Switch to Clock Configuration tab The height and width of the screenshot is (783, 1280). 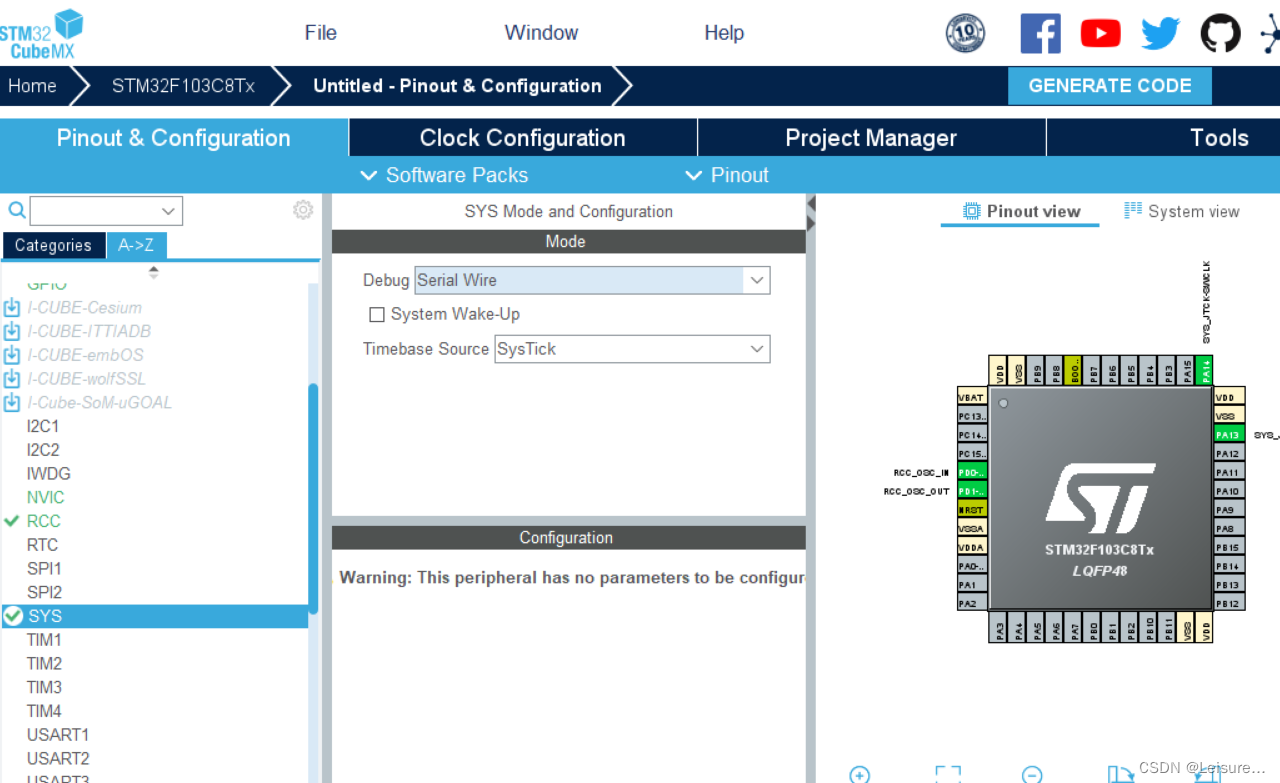pos(523,138)
